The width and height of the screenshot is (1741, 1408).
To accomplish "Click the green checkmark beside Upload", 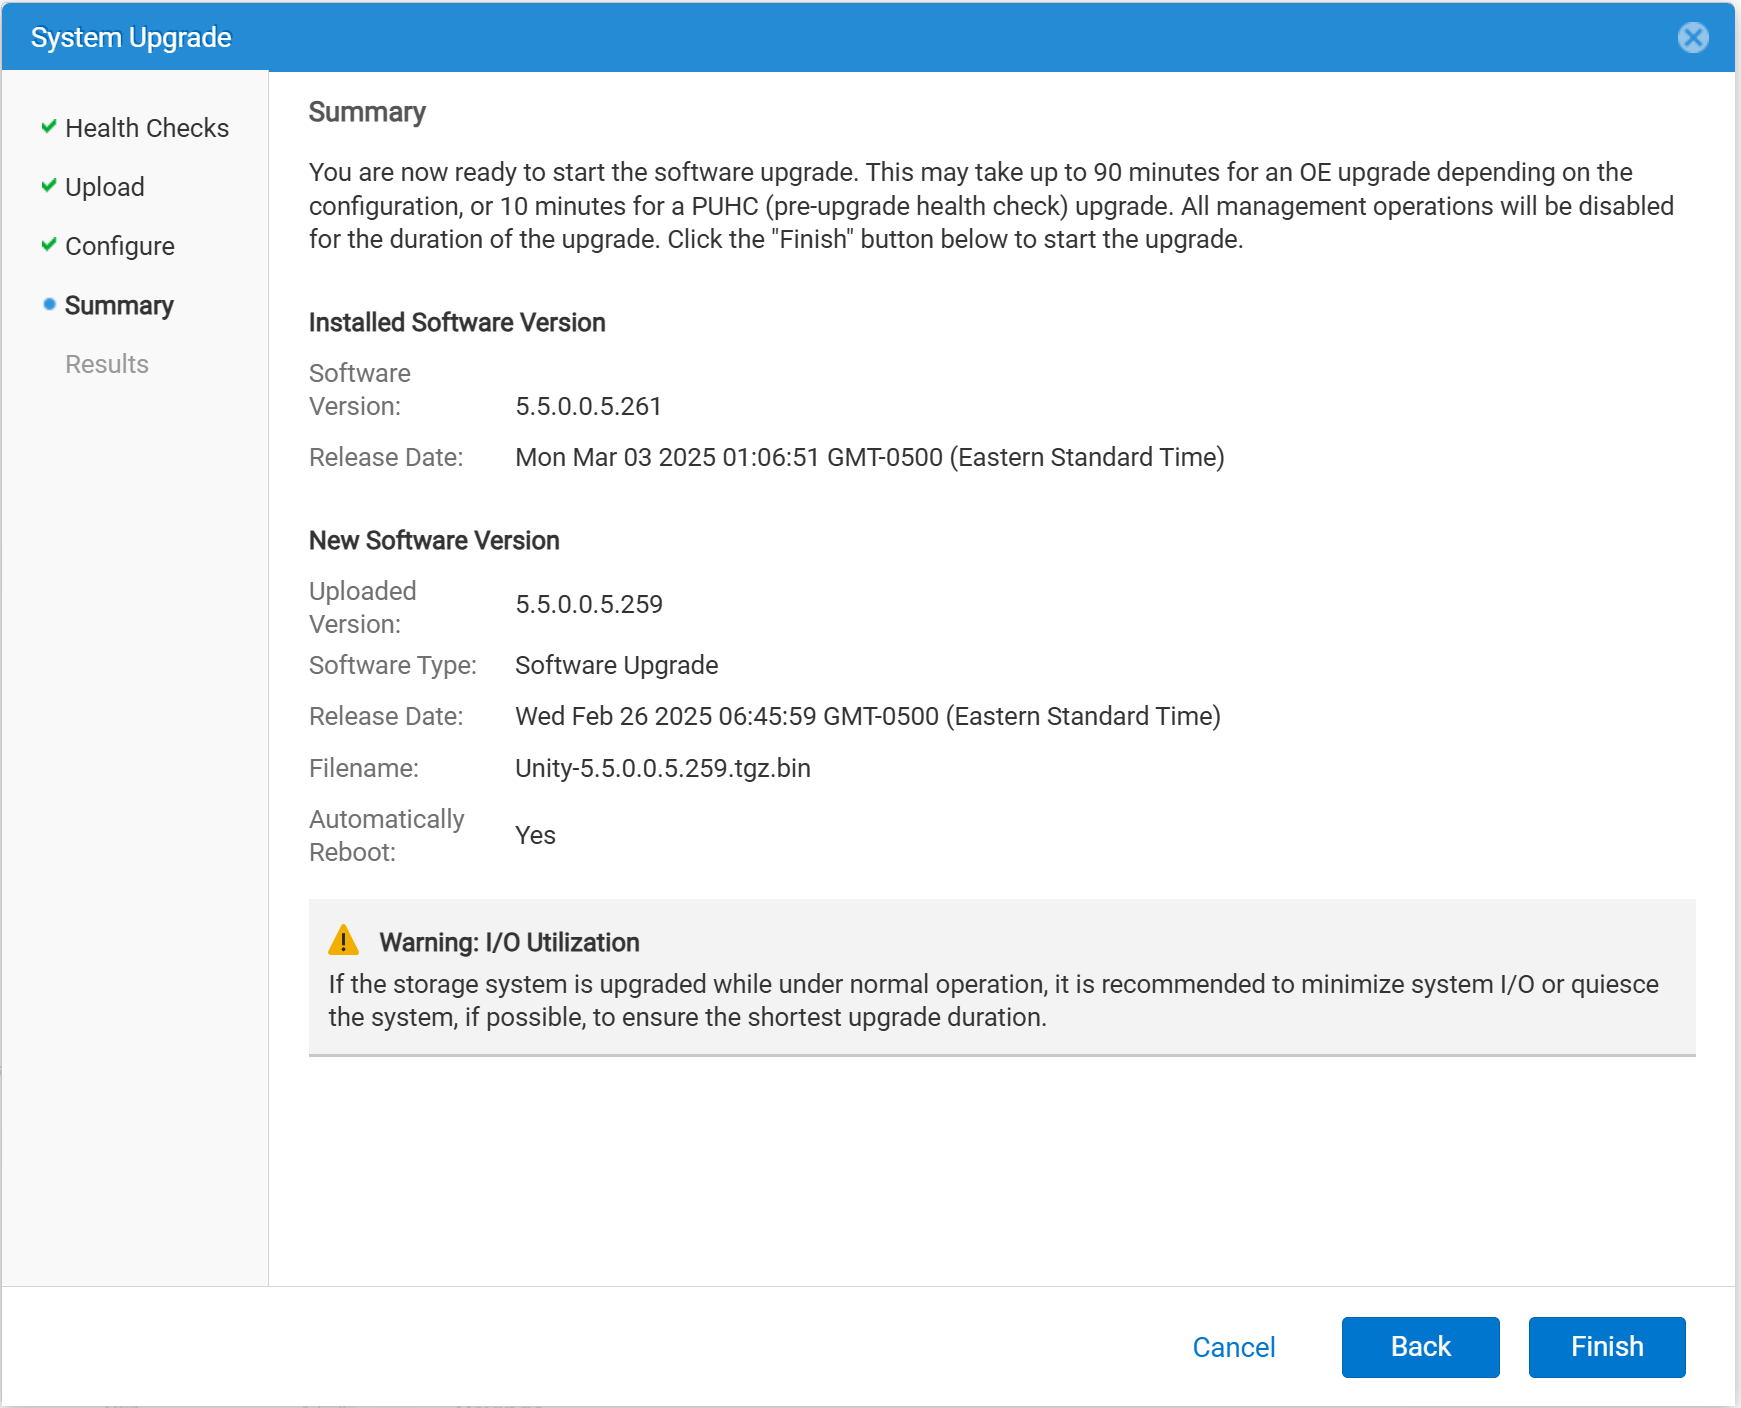I will [x=48, y=186].
